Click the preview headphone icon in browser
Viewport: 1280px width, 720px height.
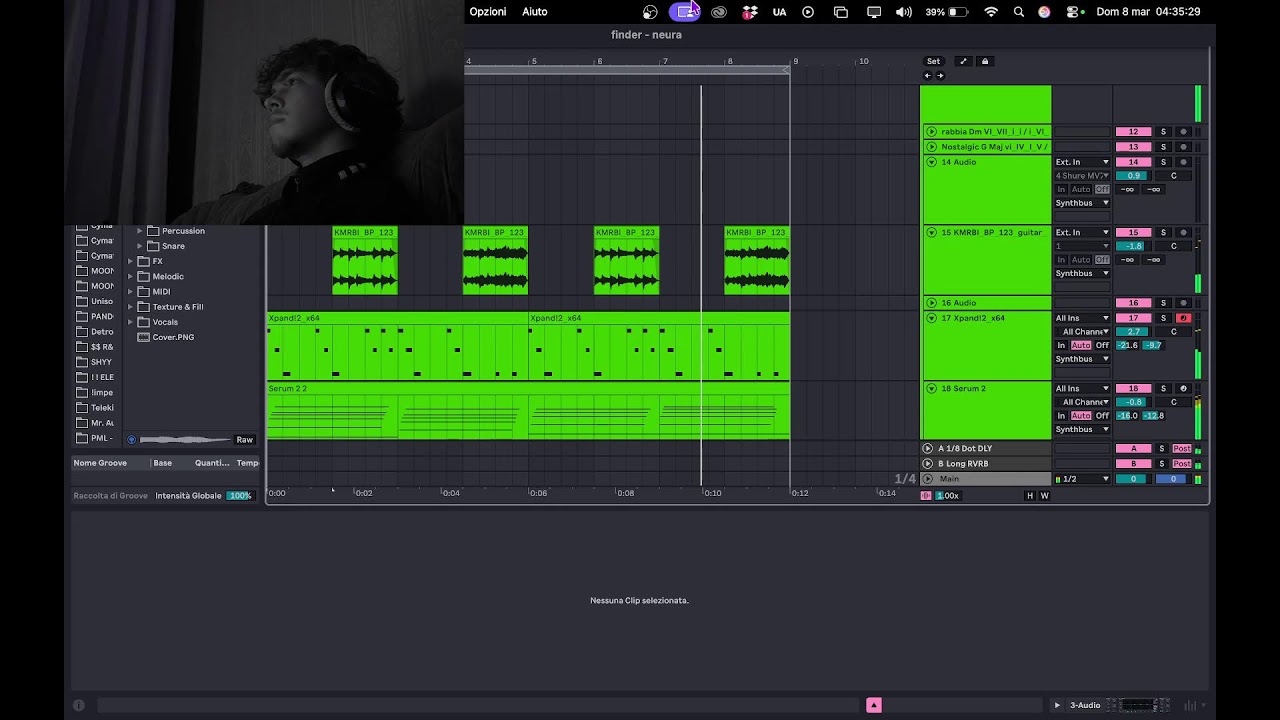click(131, 440)
